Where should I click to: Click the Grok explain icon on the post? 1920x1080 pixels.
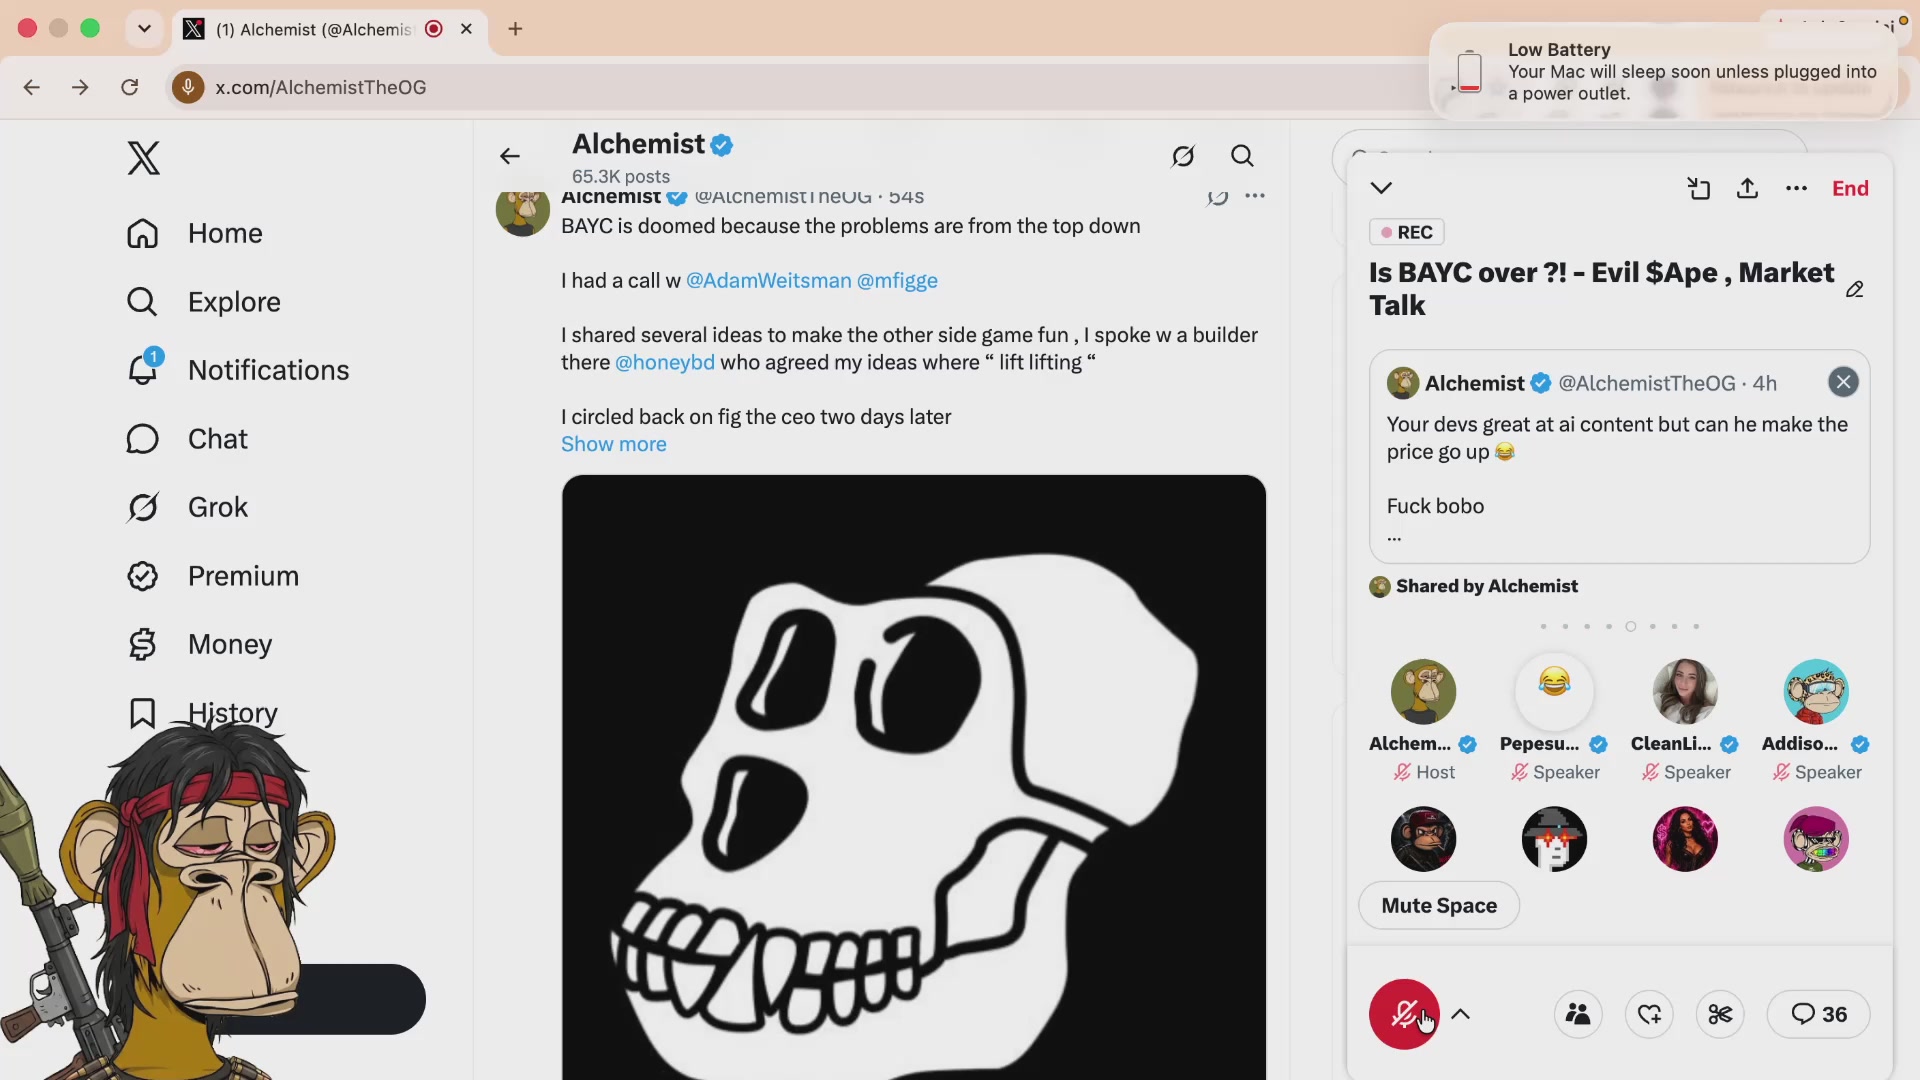pyautogui.click(x=1217, y=196)
